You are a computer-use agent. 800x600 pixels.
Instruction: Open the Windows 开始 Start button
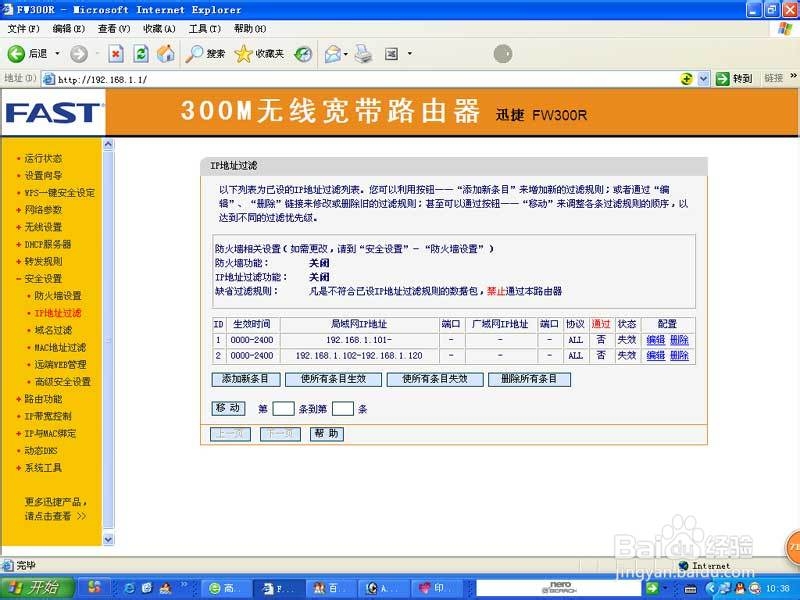click(x=39, y=588)
